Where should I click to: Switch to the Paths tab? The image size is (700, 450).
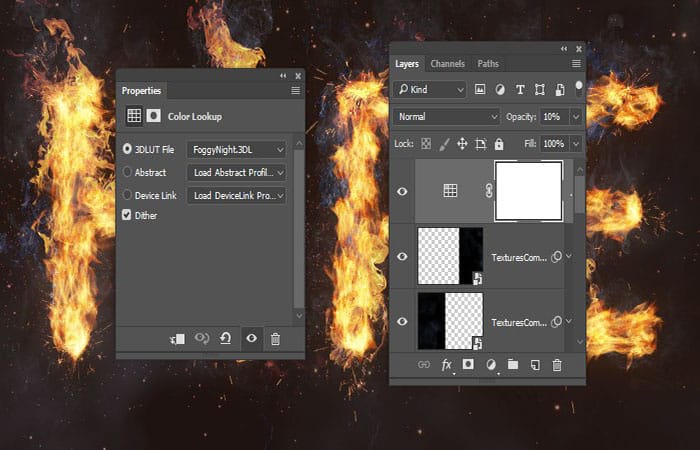pyautogui.click(x=488, y=64)
